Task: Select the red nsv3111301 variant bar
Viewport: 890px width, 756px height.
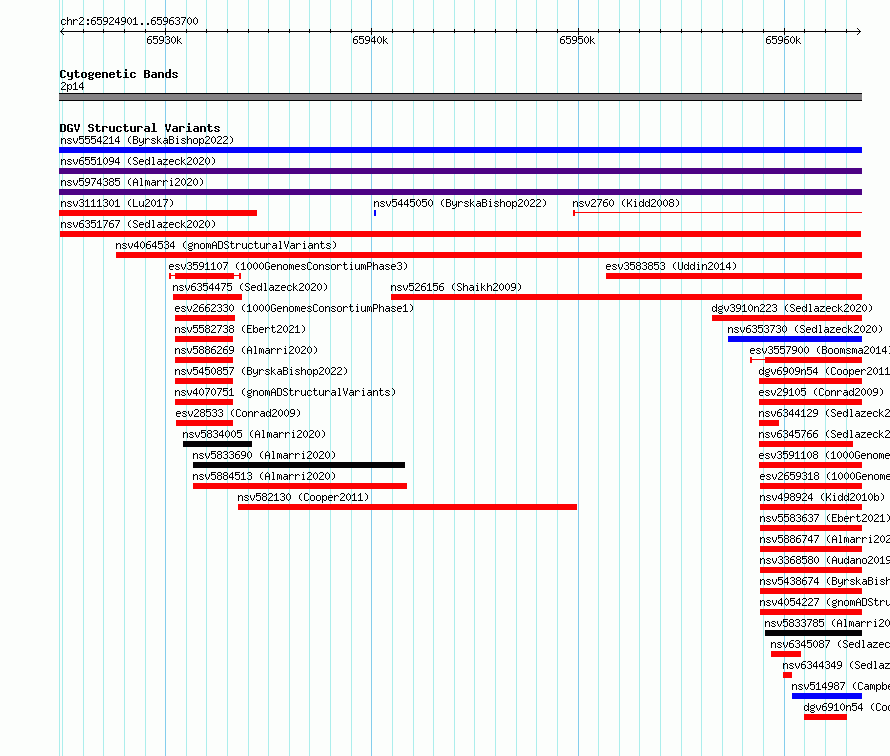Action: (x=158, y=213)
